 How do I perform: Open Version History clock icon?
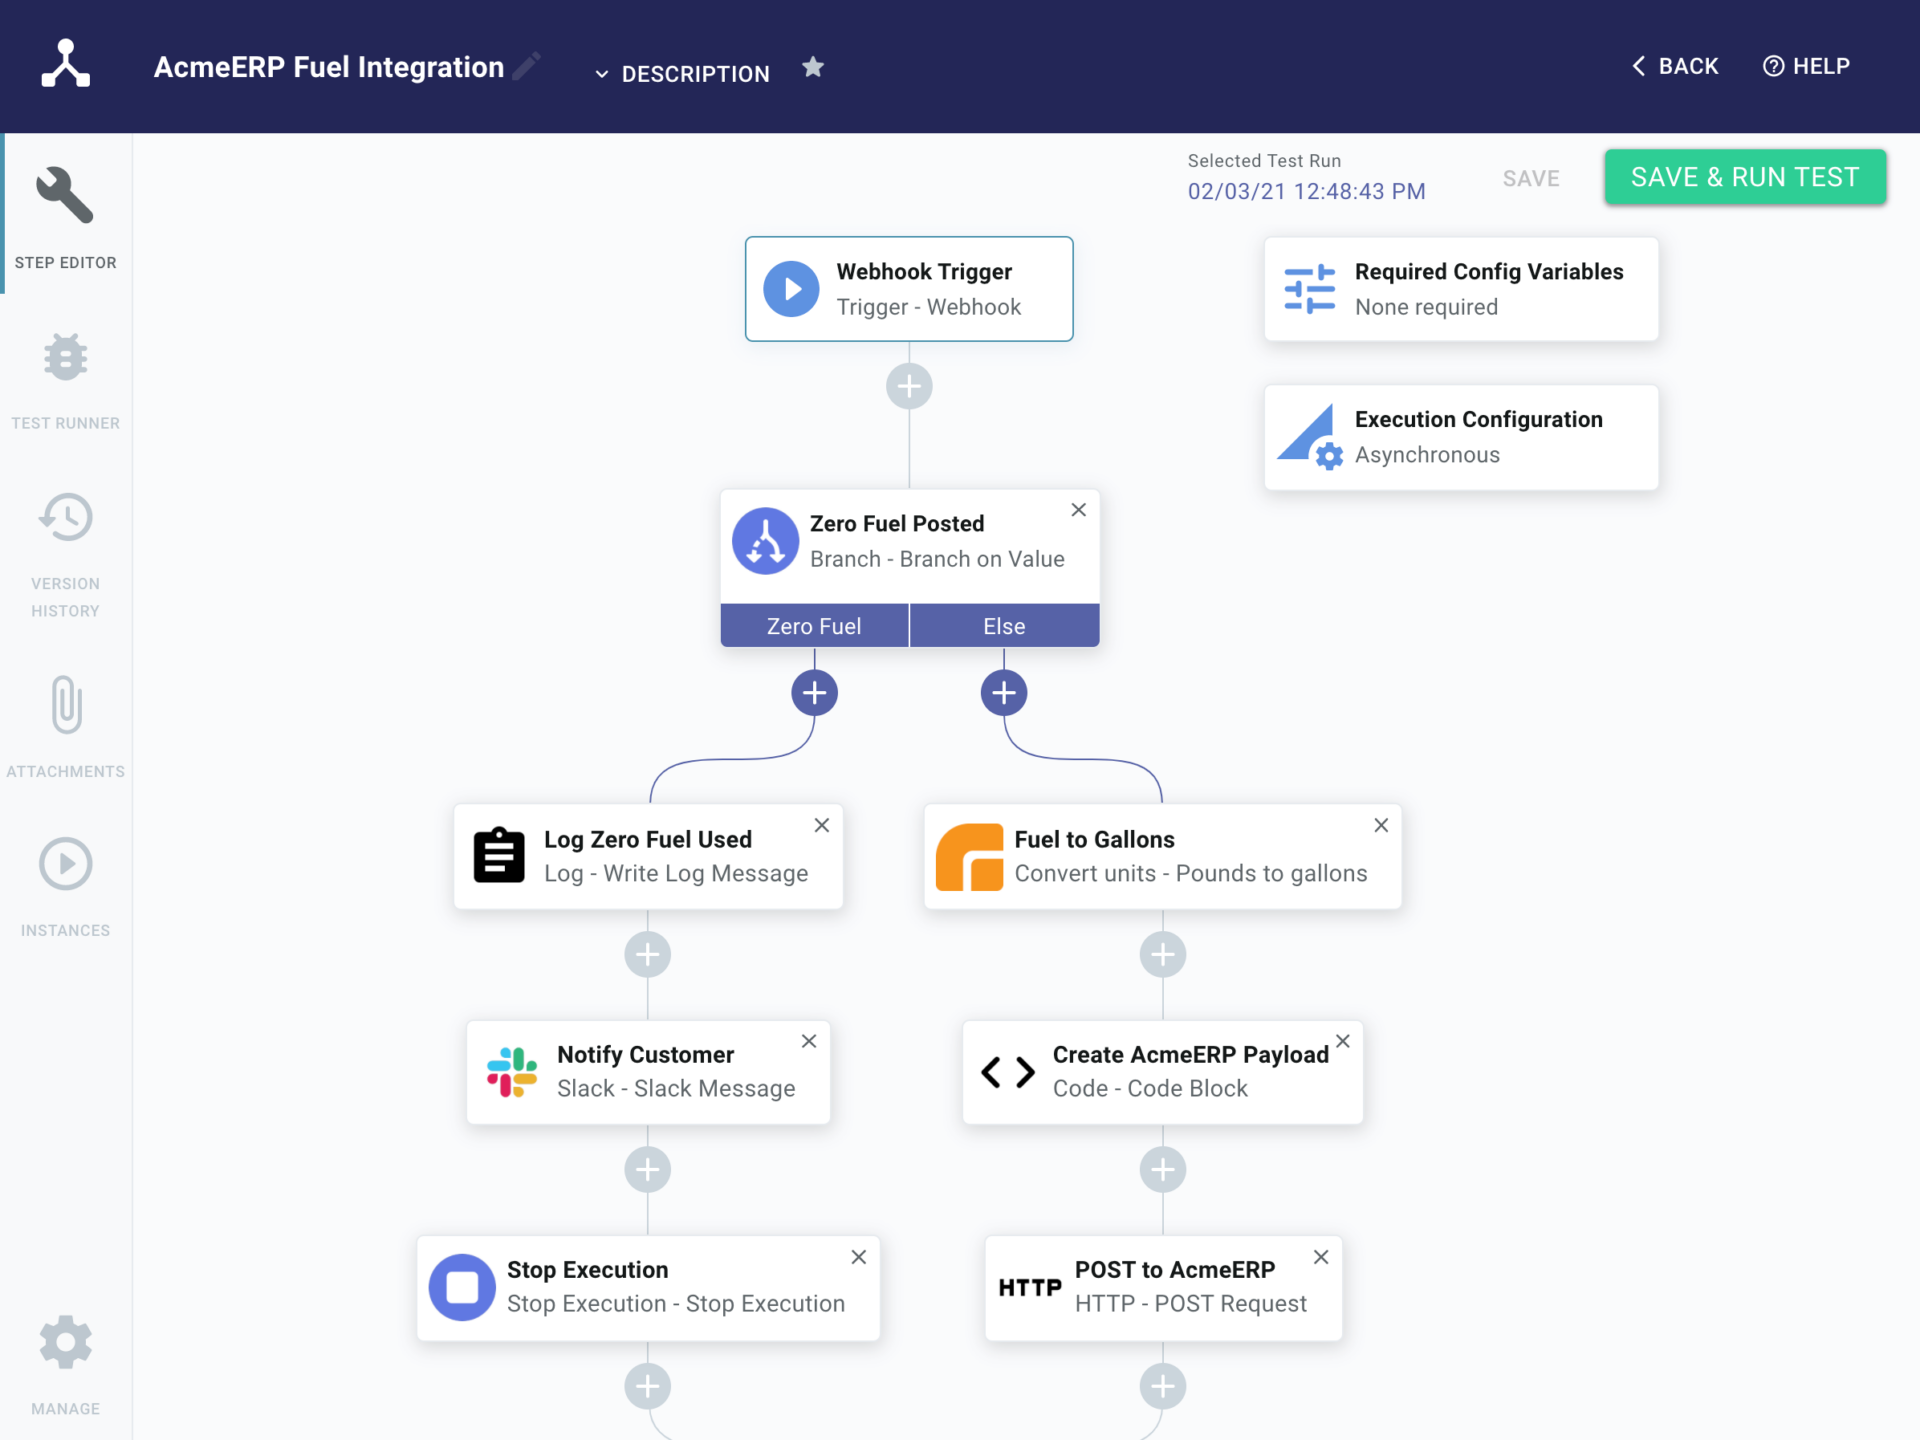65,518
